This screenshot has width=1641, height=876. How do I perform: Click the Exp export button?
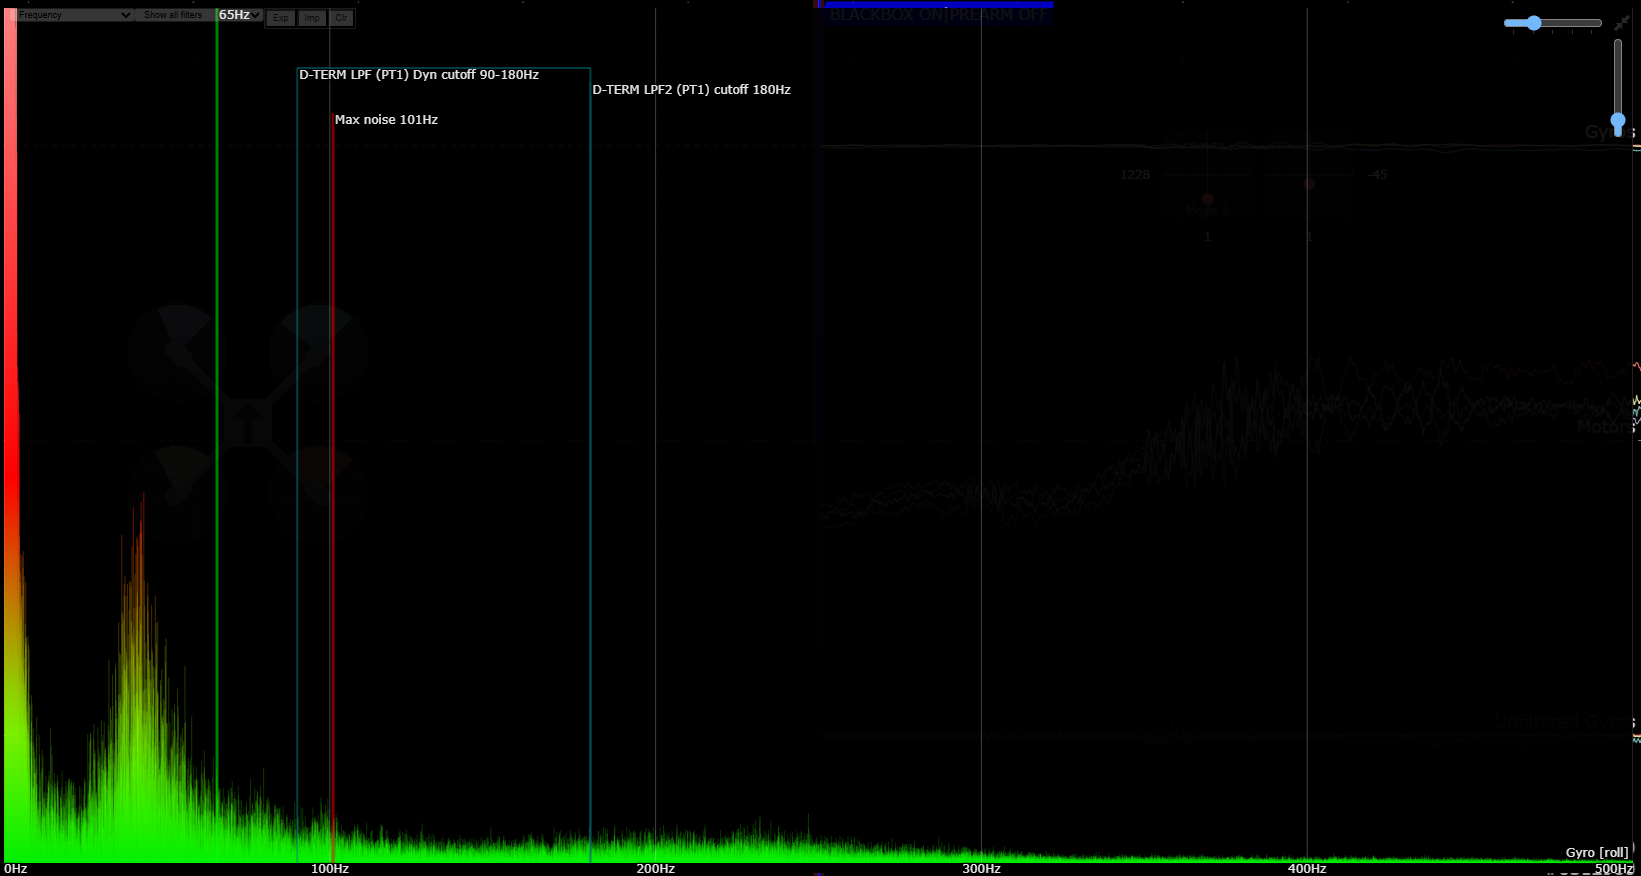point(281,18)
